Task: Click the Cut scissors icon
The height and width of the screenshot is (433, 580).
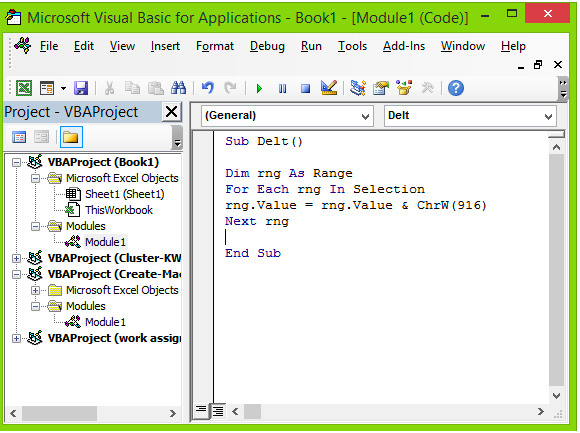Action: tap(109, 88)
